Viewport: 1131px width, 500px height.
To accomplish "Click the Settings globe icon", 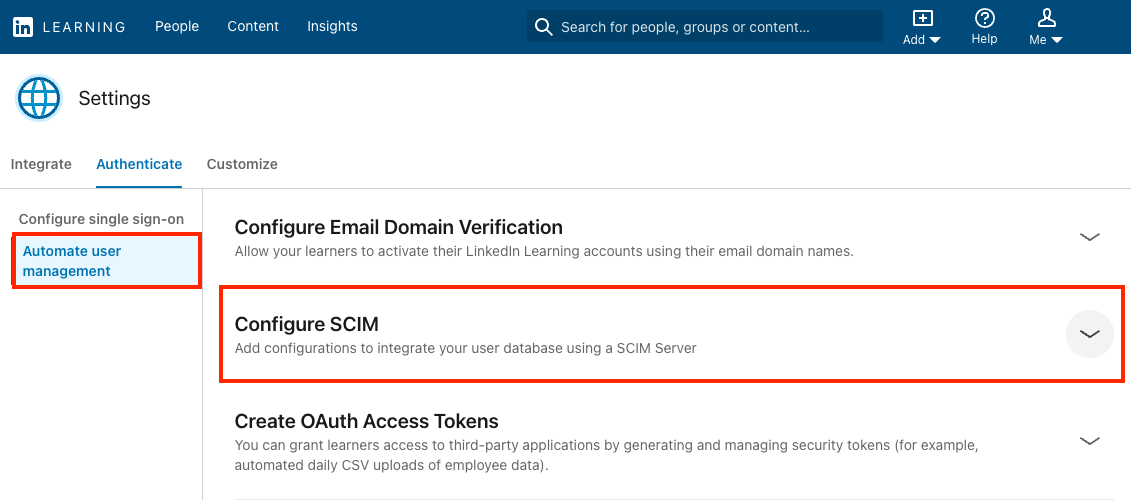I will 39,98.
